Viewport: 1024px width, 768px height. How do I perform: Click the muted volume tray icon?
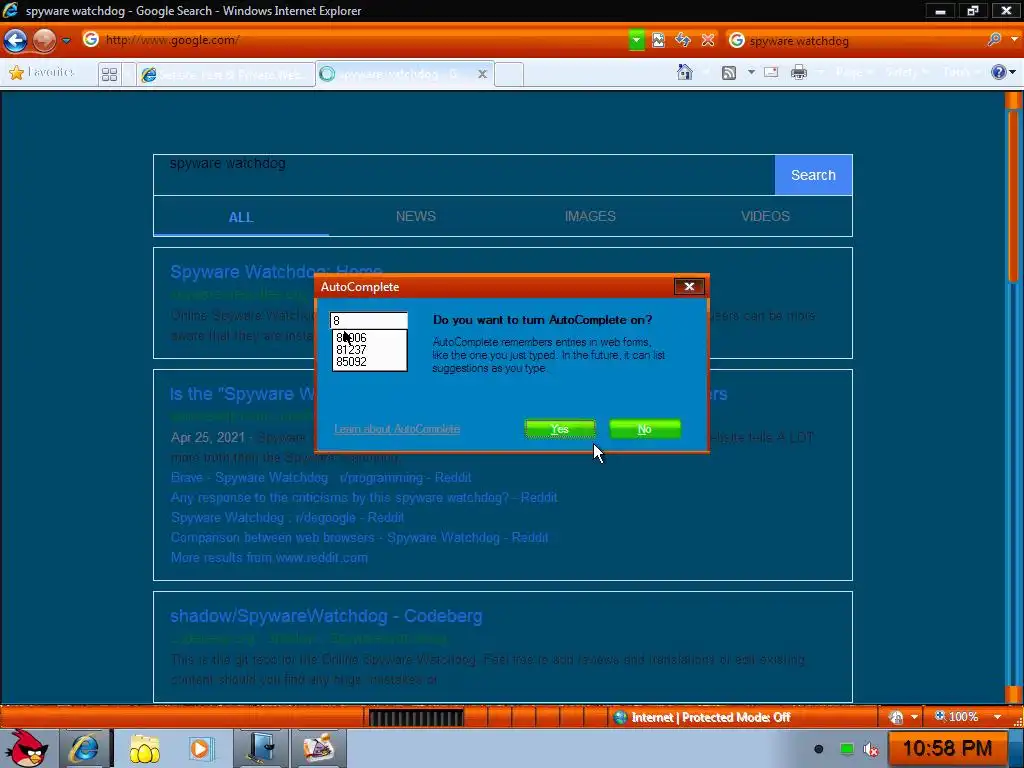tap(871, 749)
